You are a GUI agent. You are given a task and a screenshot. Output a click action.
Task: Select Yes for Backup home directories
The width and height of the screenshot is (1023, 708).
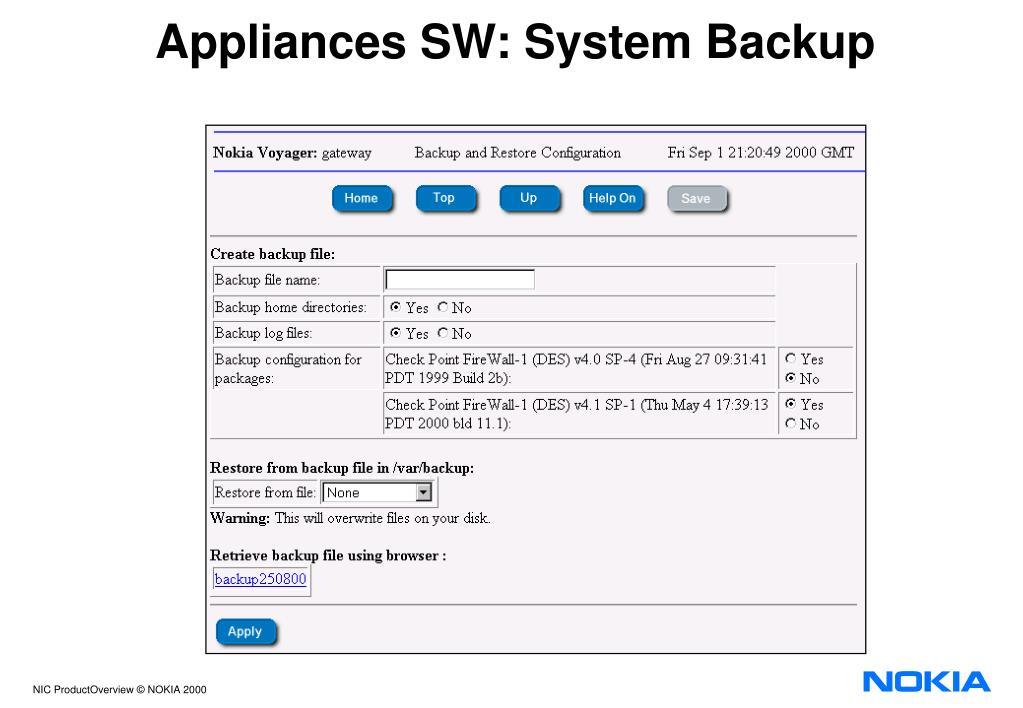coord(395,307)
